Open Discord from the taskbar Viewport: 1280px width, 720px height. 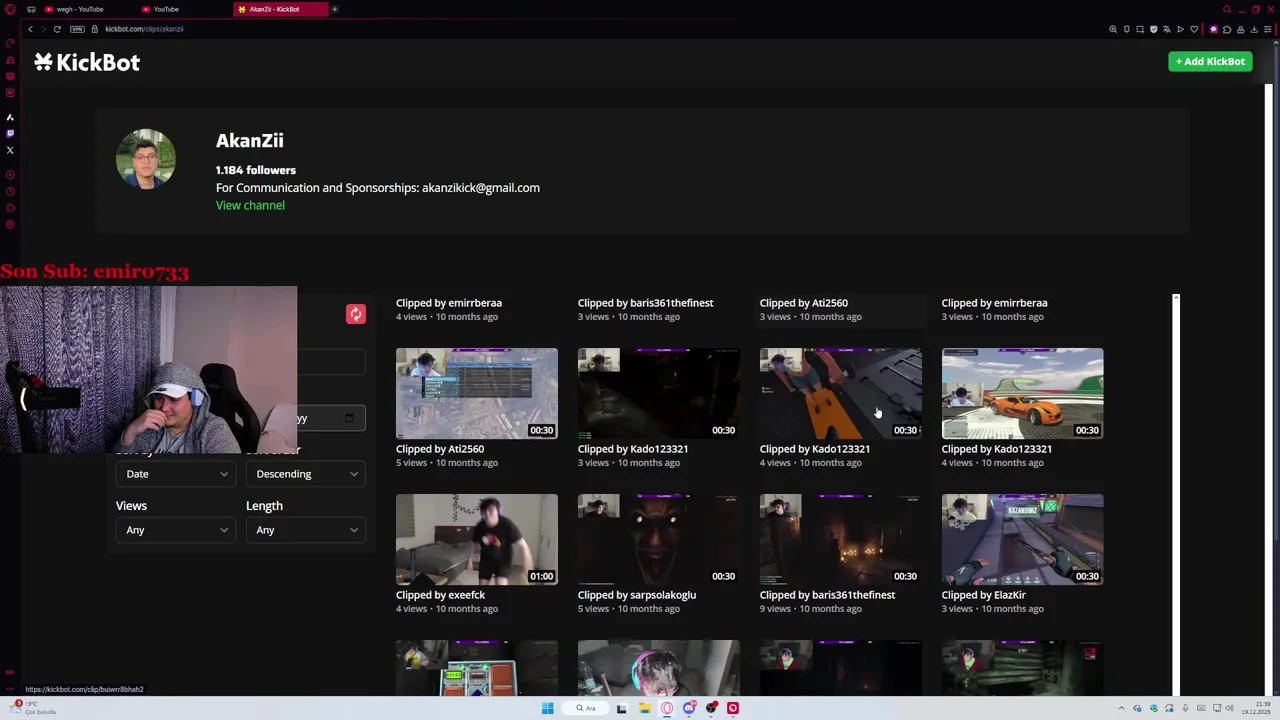(689, 708)
